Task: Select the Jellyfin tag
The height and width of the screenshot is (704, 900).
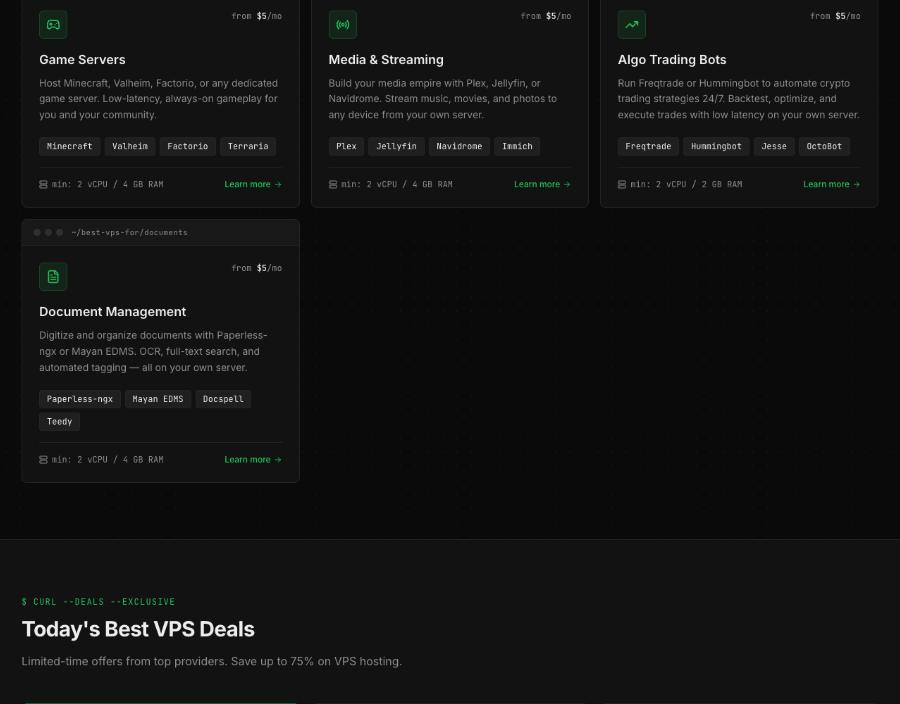Action: pyautogui.click(x=396, y=146)
